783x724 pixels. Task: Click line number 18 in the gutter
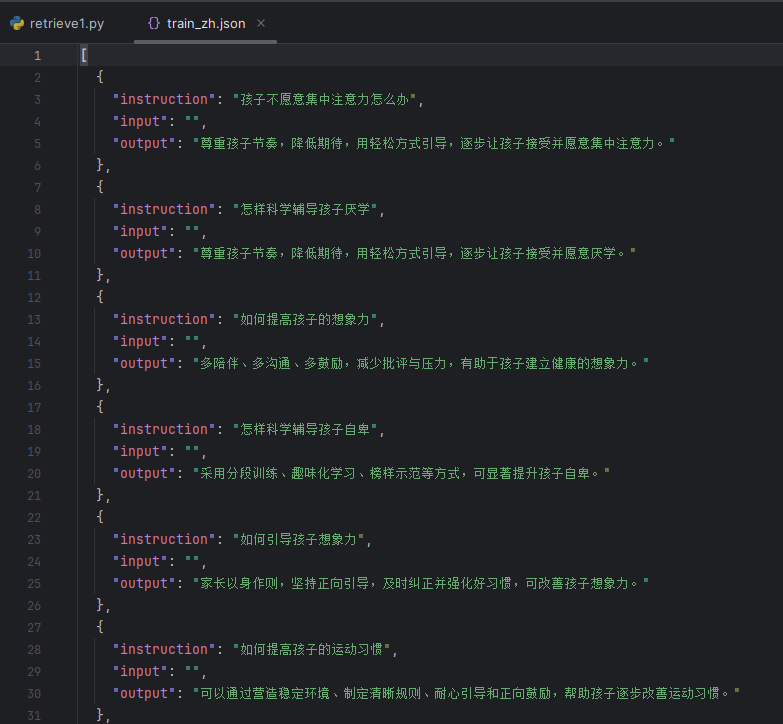tap(34, 429)
